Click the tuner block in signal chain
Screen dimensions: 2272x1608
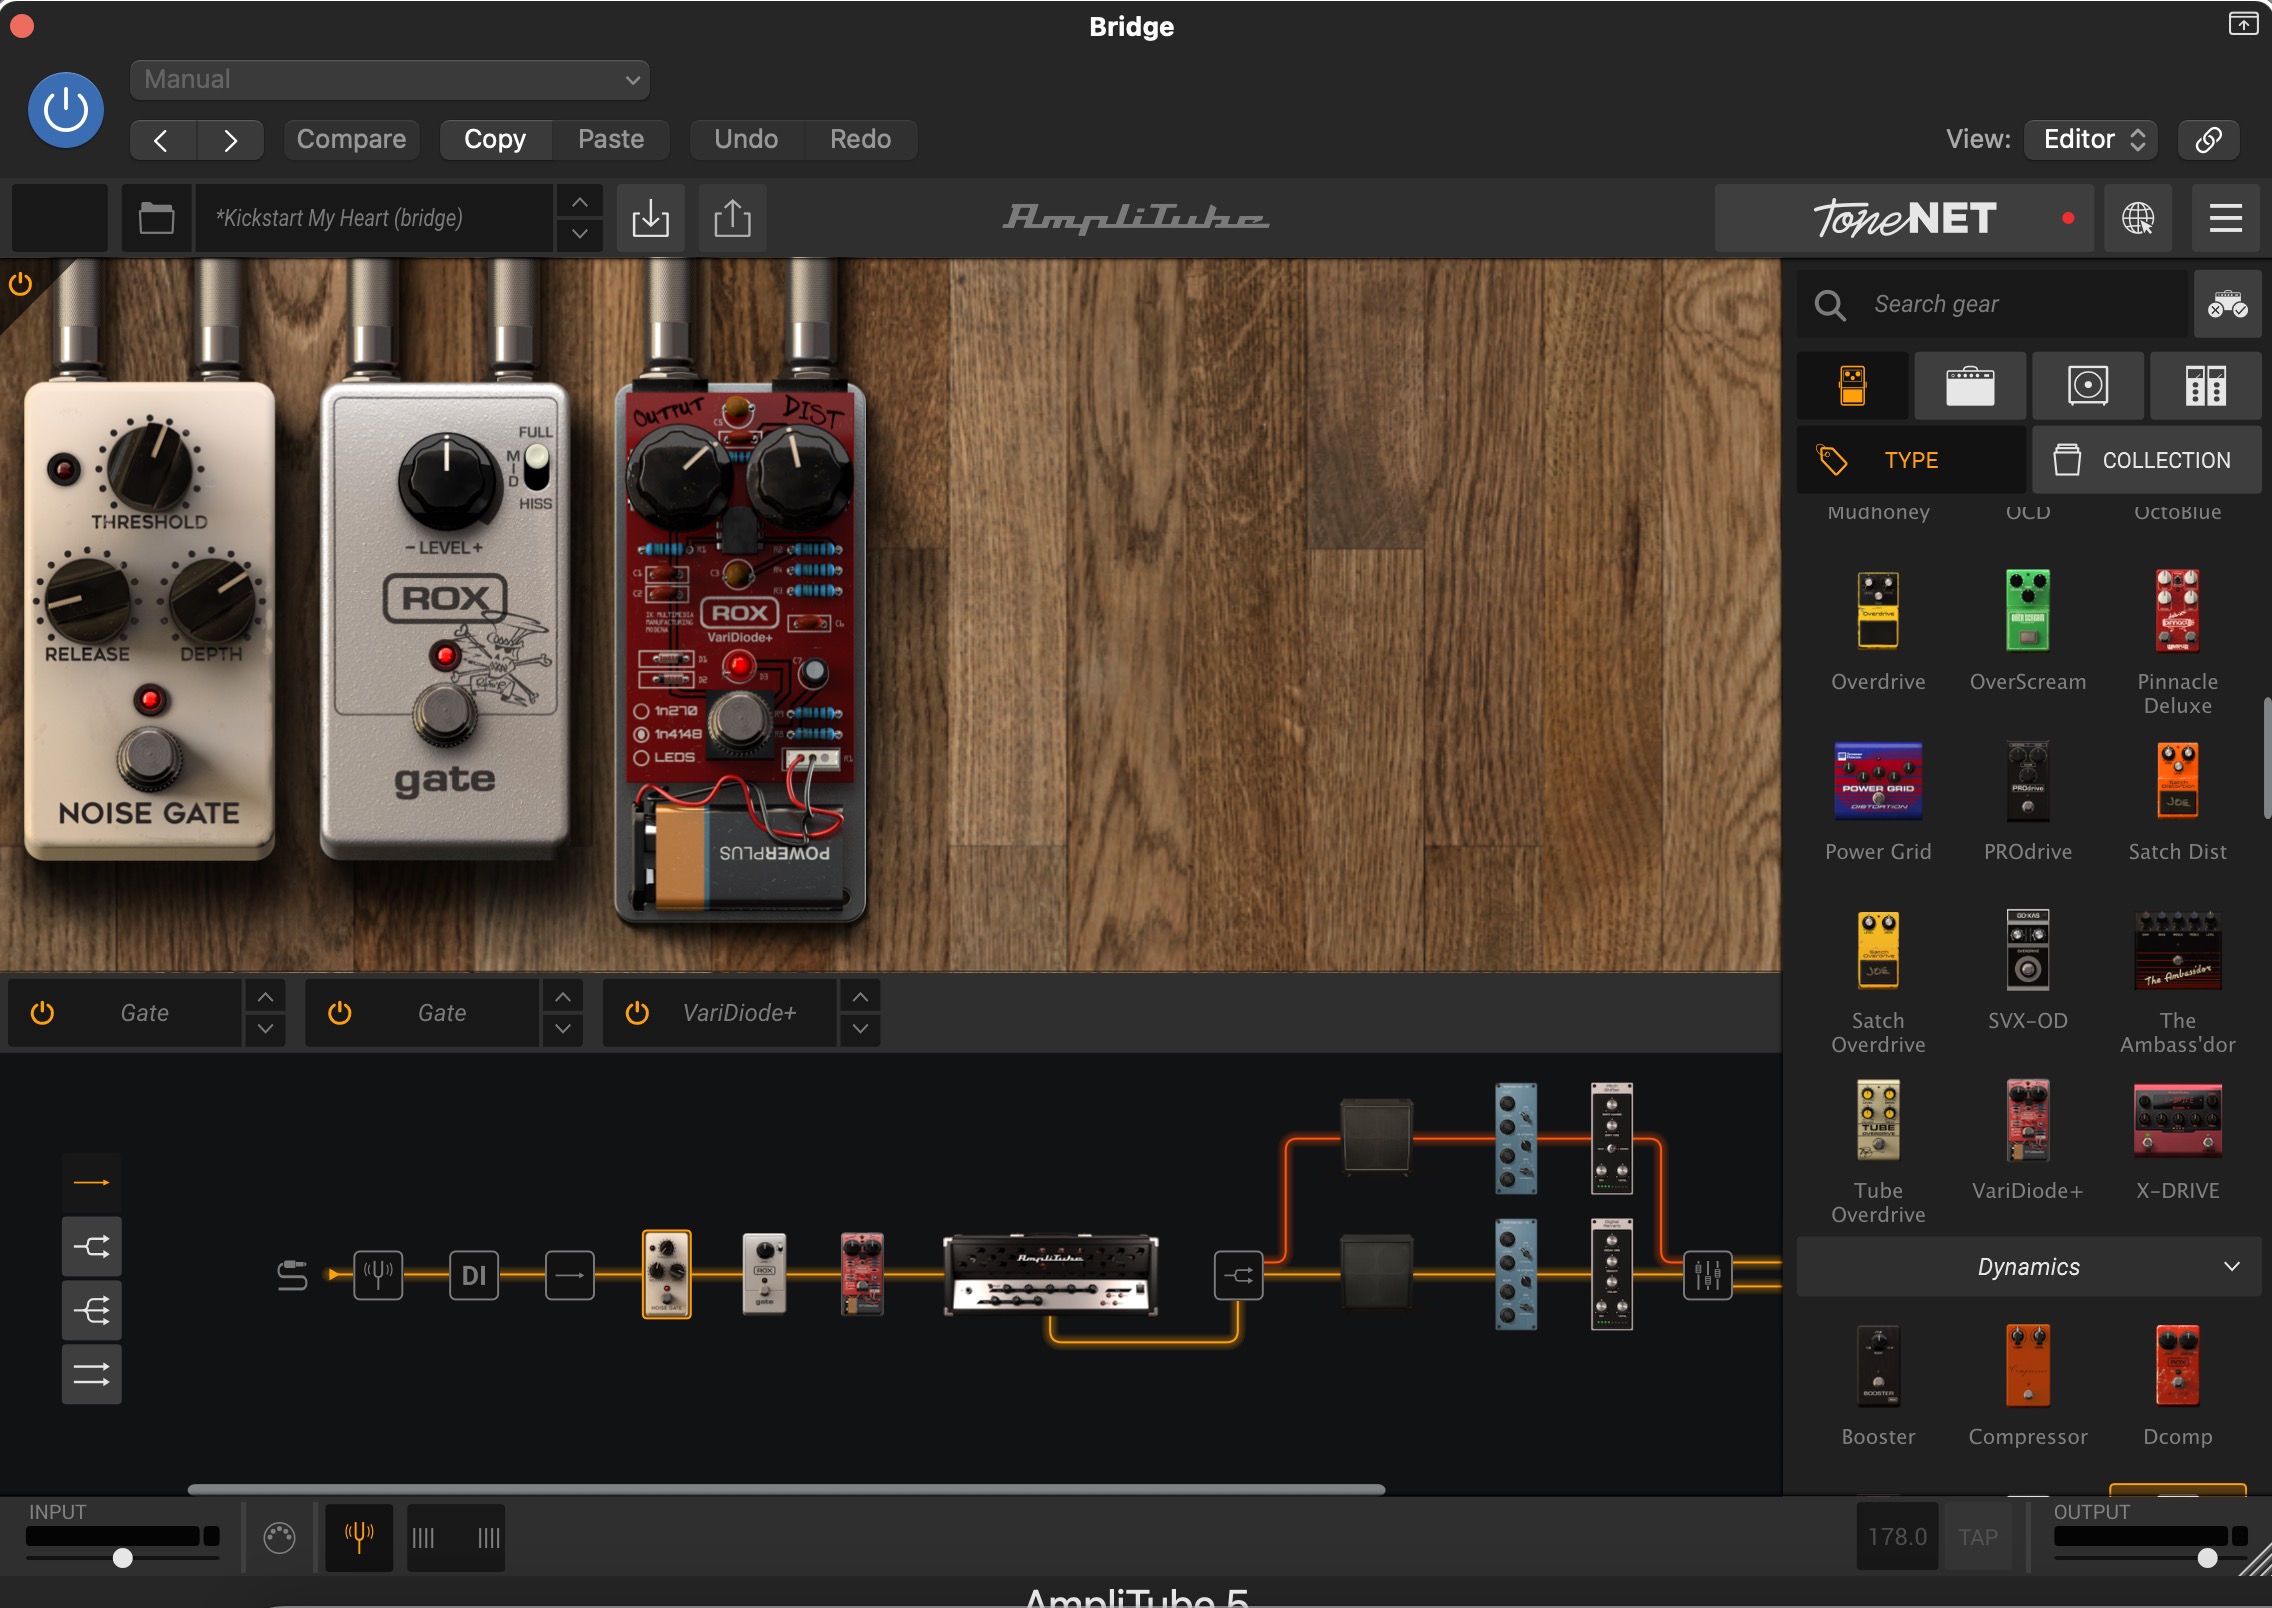378,1275
